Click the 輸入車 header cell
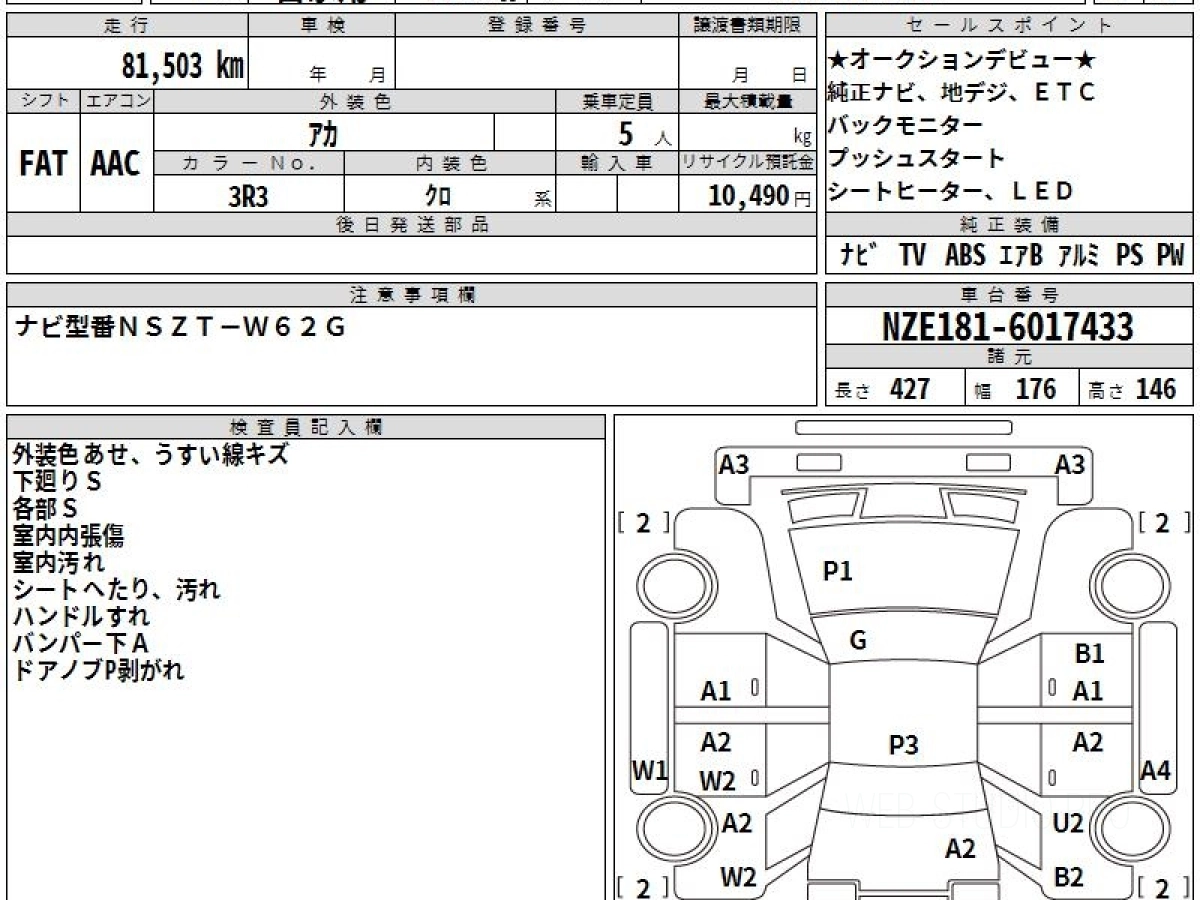The width and height of the screenshot is (1200, 900). click(x=617, y=162)
